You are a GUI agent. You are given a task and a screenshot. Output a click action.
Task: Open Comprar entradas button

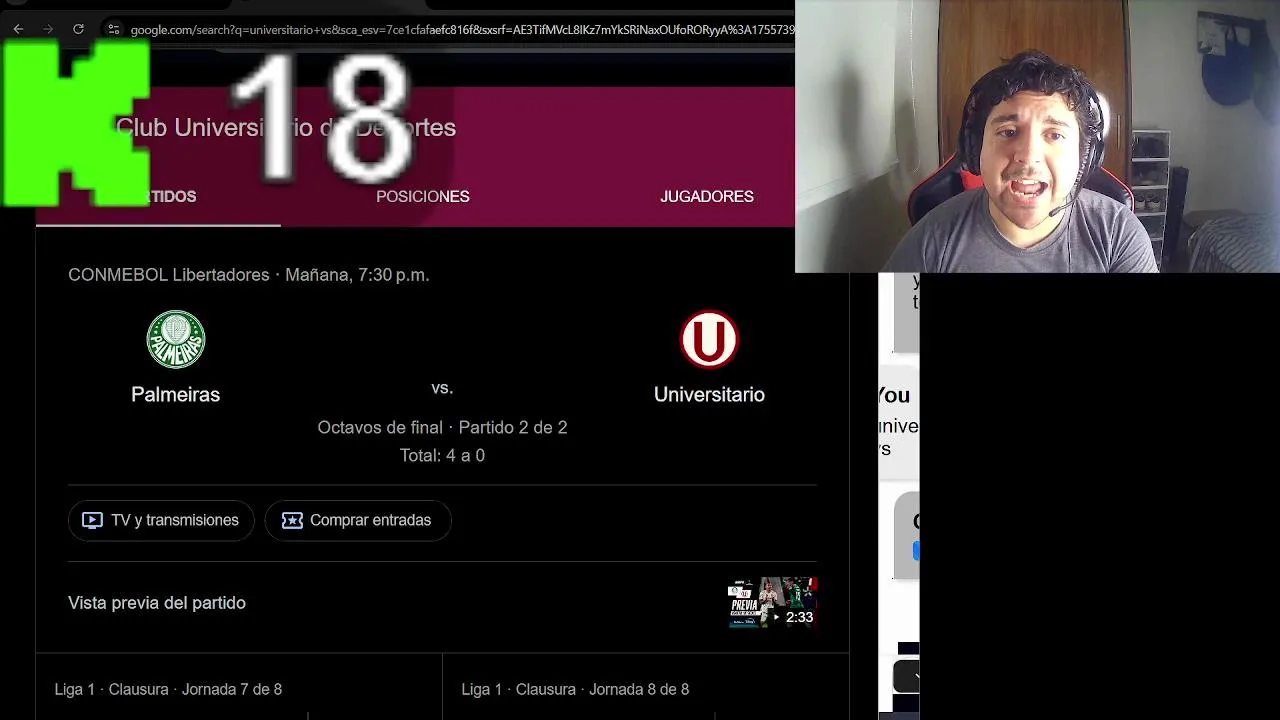pos(358,521)
